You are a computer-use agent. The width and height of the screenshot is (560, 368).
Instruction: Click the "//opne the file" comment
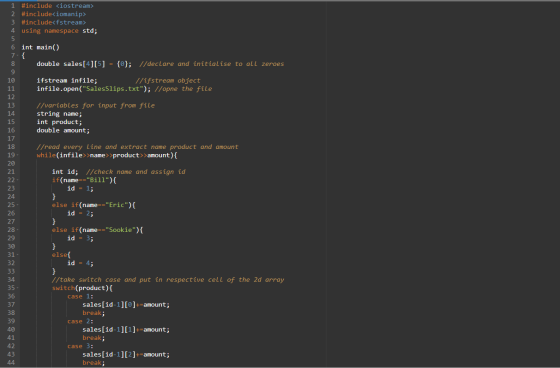(x=183, y=89)
